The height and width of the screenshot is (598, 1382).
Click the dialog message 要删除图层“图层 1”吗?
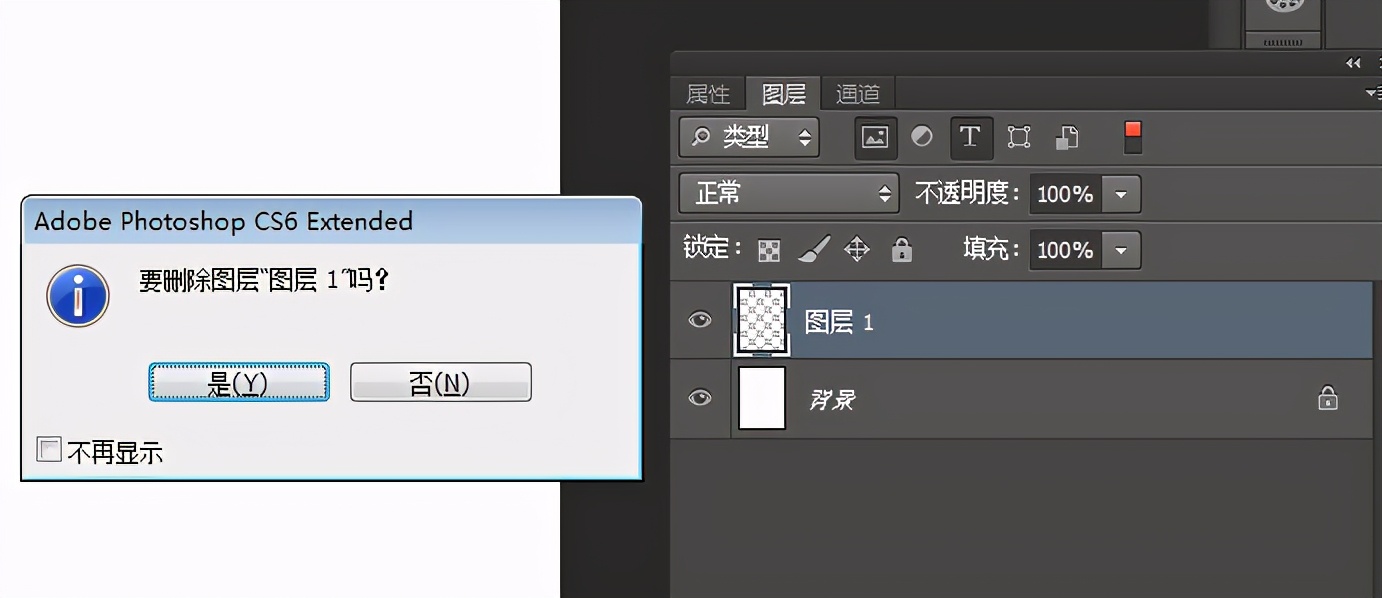tap(263, 280)
